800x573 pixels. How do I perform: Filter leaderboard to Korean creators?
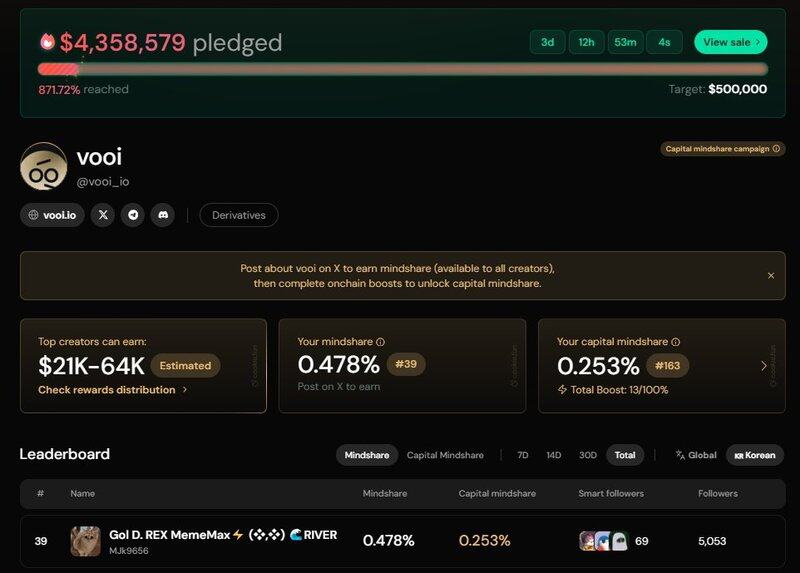point(755,455)
